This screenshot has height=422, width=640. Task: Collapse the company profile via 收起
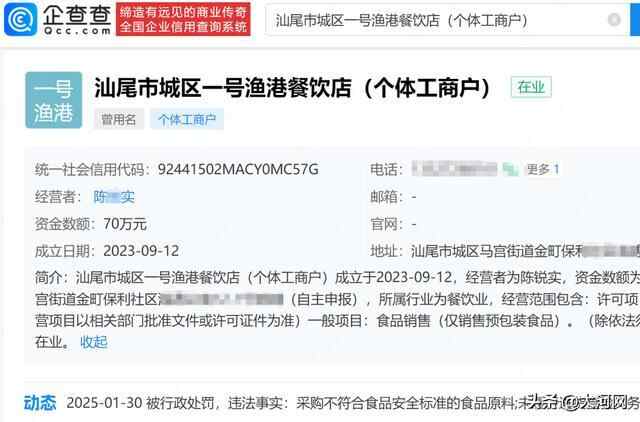94,342
